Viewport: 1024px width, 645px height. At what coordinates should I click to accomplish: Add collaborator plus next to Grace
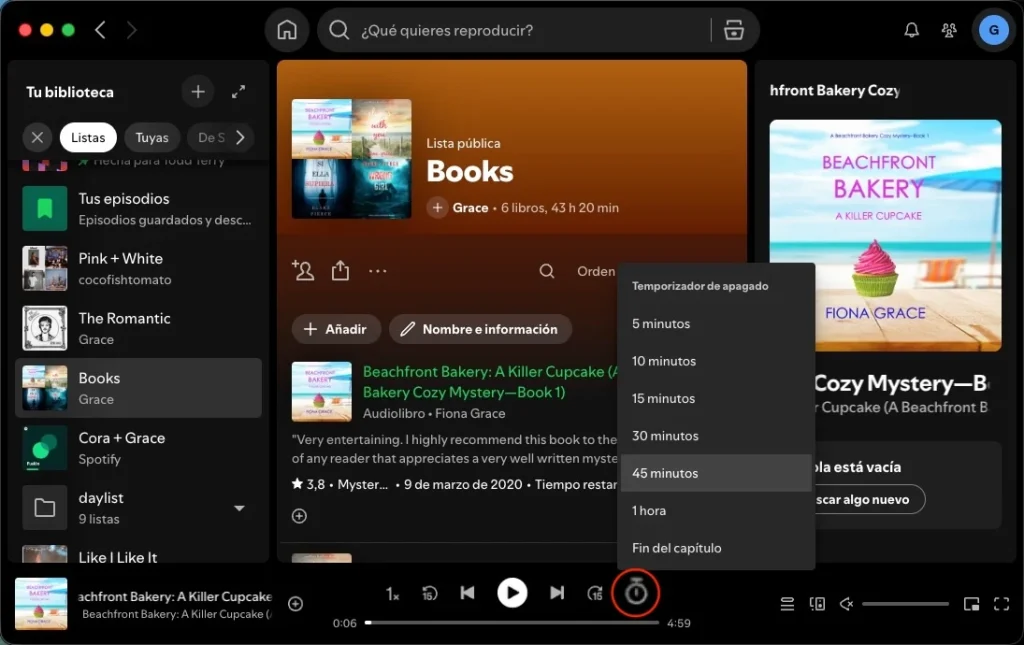coord(437,208)
